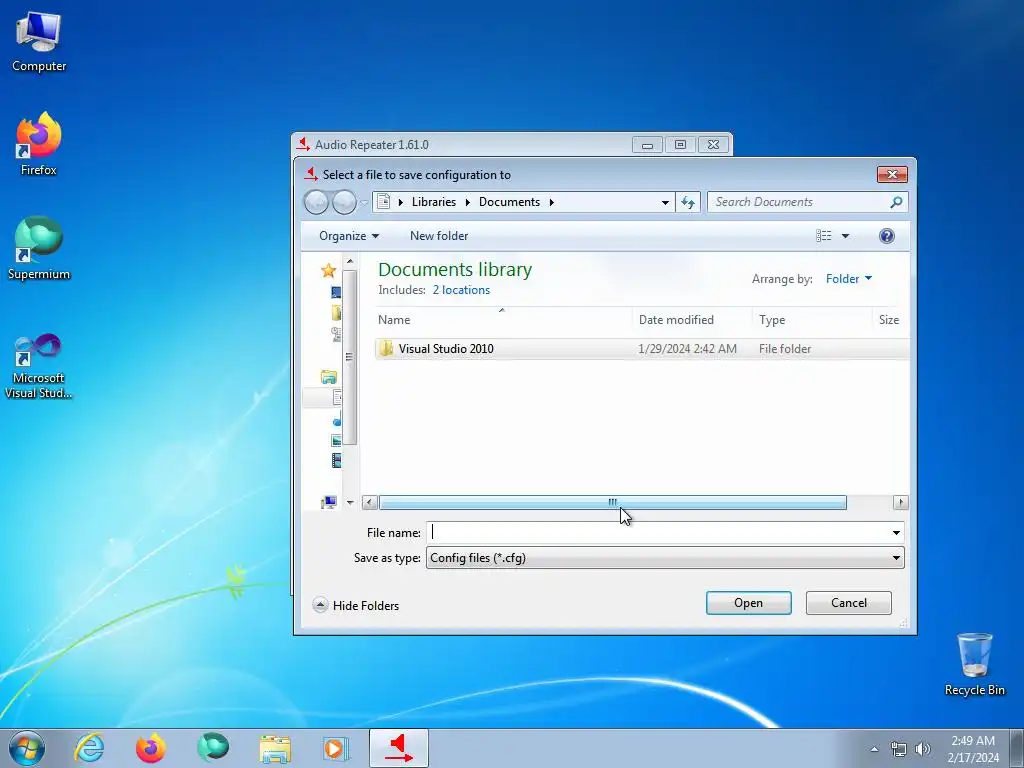This screenshot has height=768, width=1024.
Task: Open the 2 locations link
Action: pyautogui.click(x=461, y=290)
